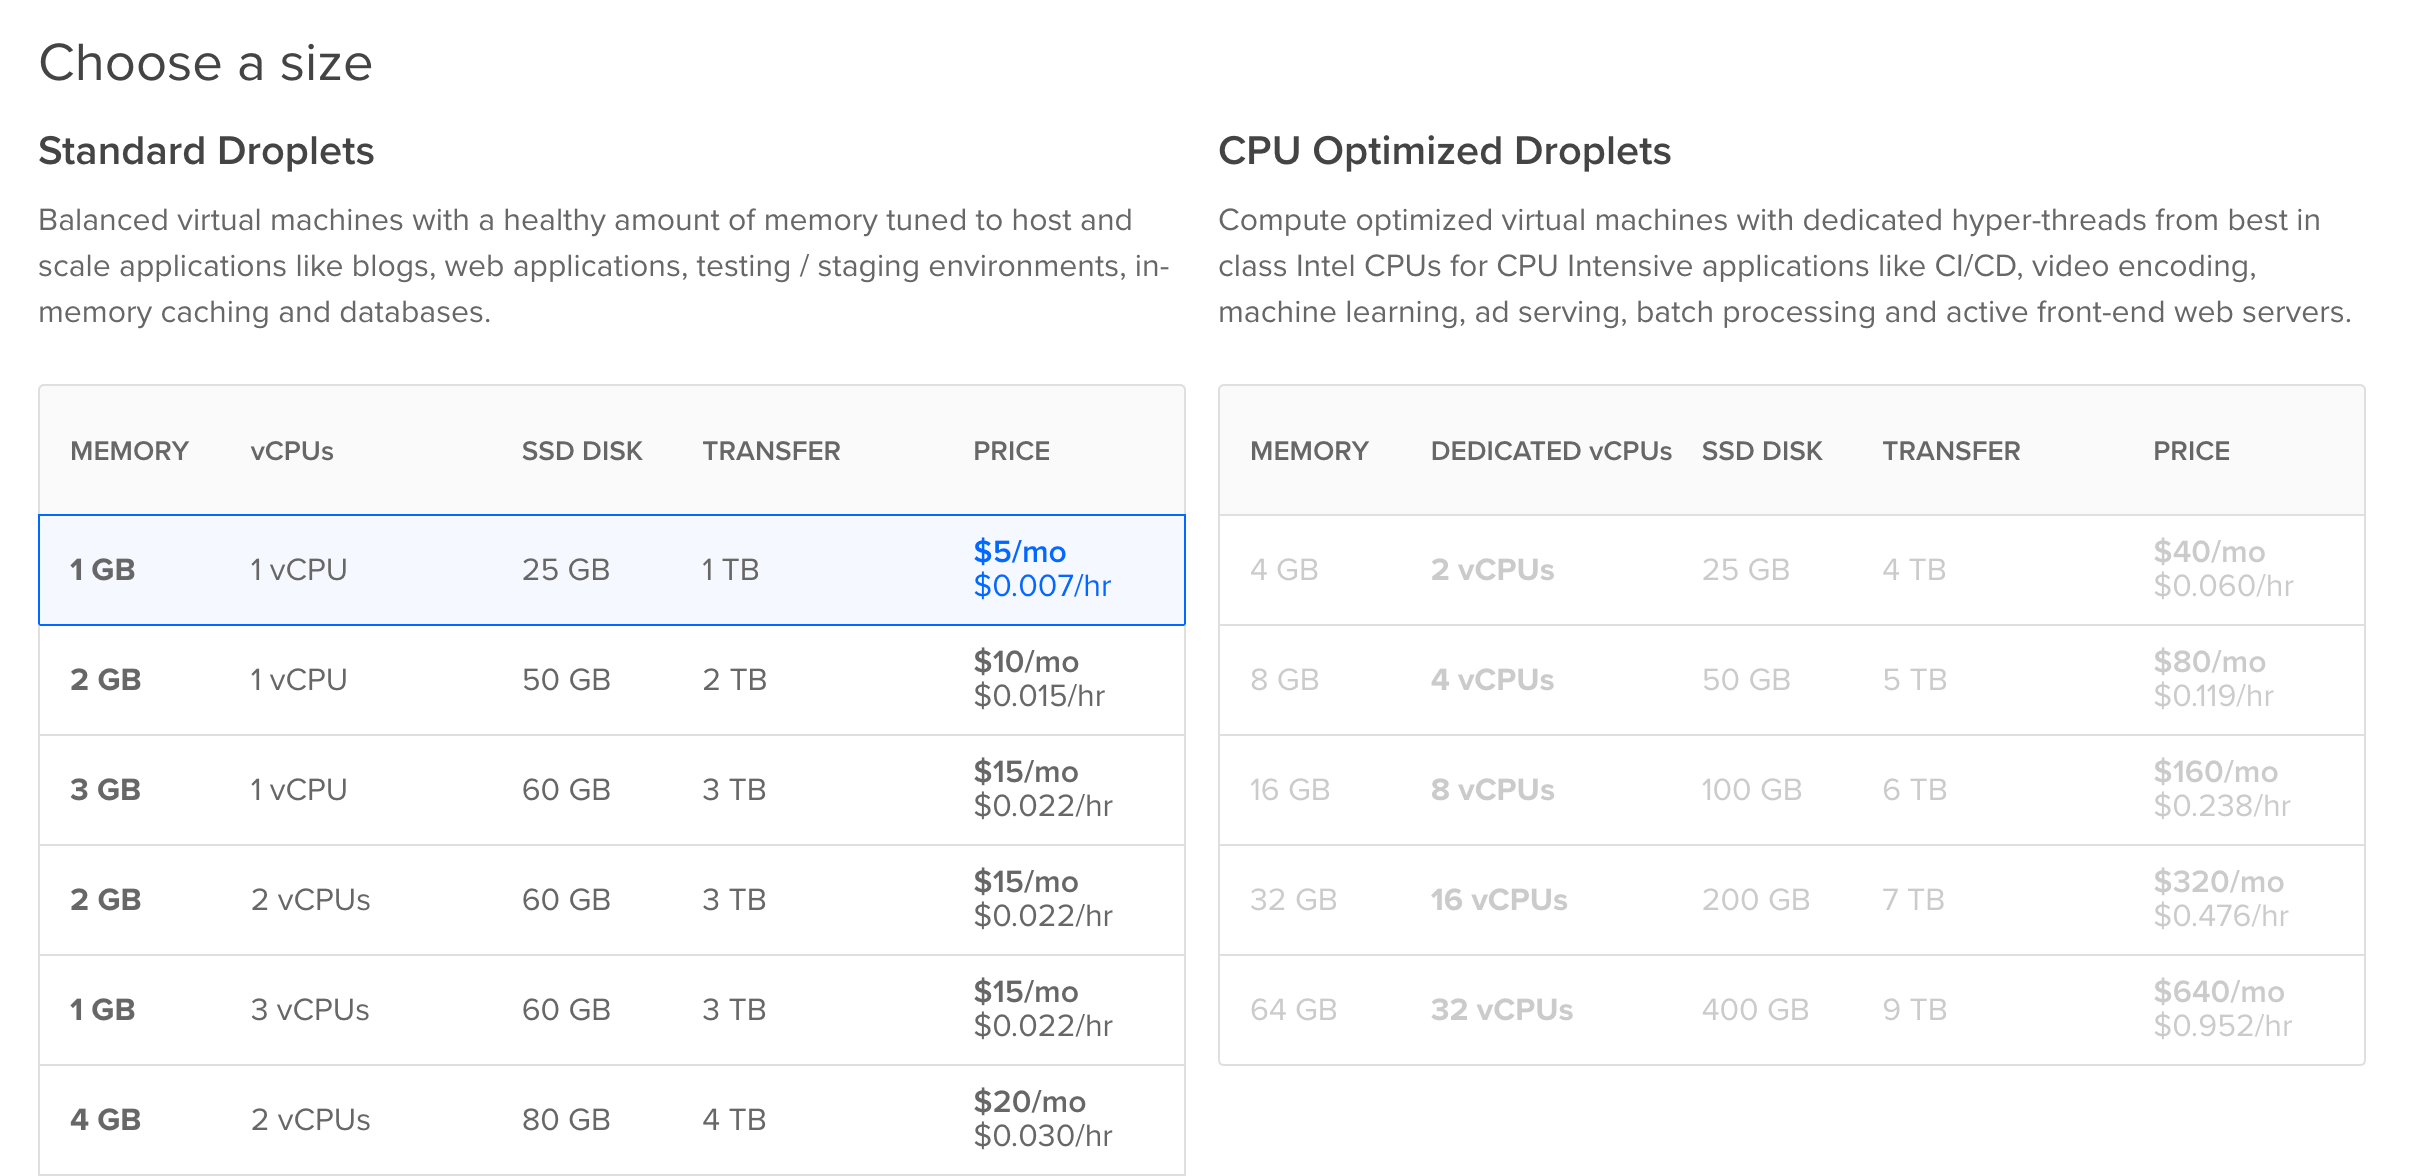Select the 3 GB 1 vCPU droplet
This screenshot has height=1176, width=2420.
[x=611, y=790]
